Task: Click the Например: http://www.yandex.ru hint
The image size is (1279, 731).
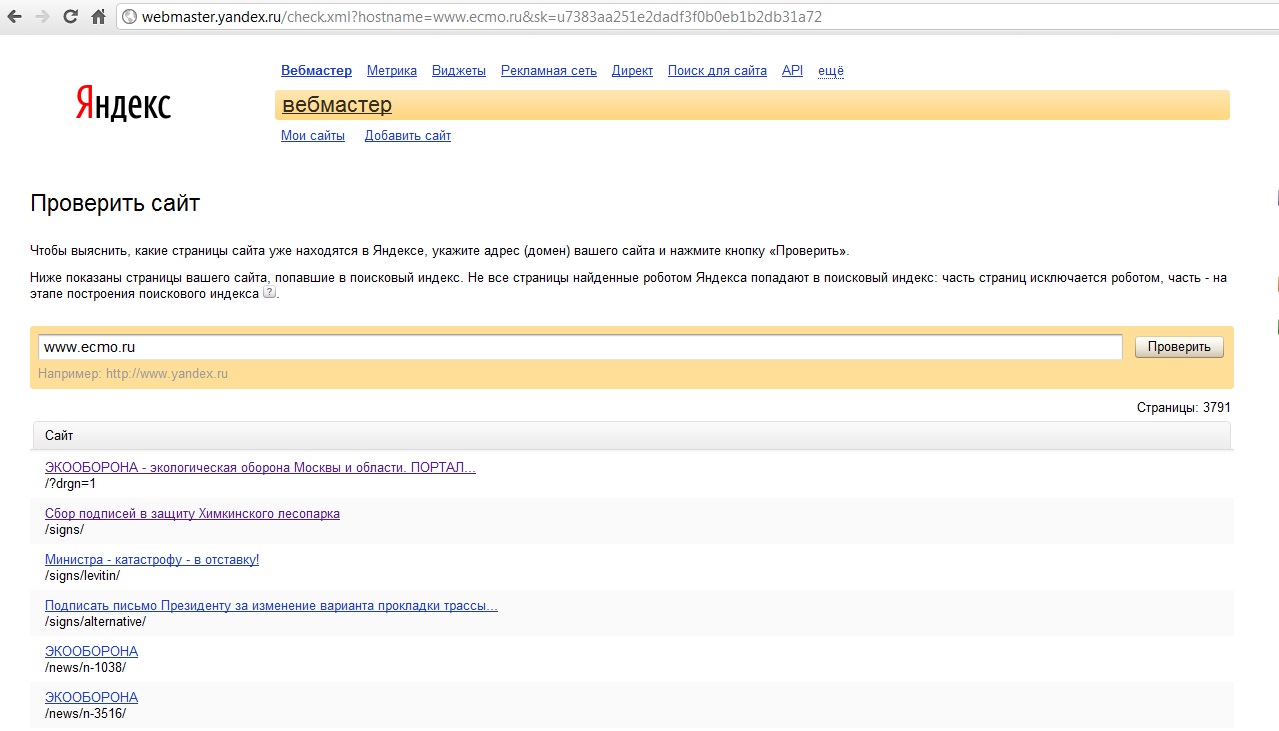Action: coord(133,373)
